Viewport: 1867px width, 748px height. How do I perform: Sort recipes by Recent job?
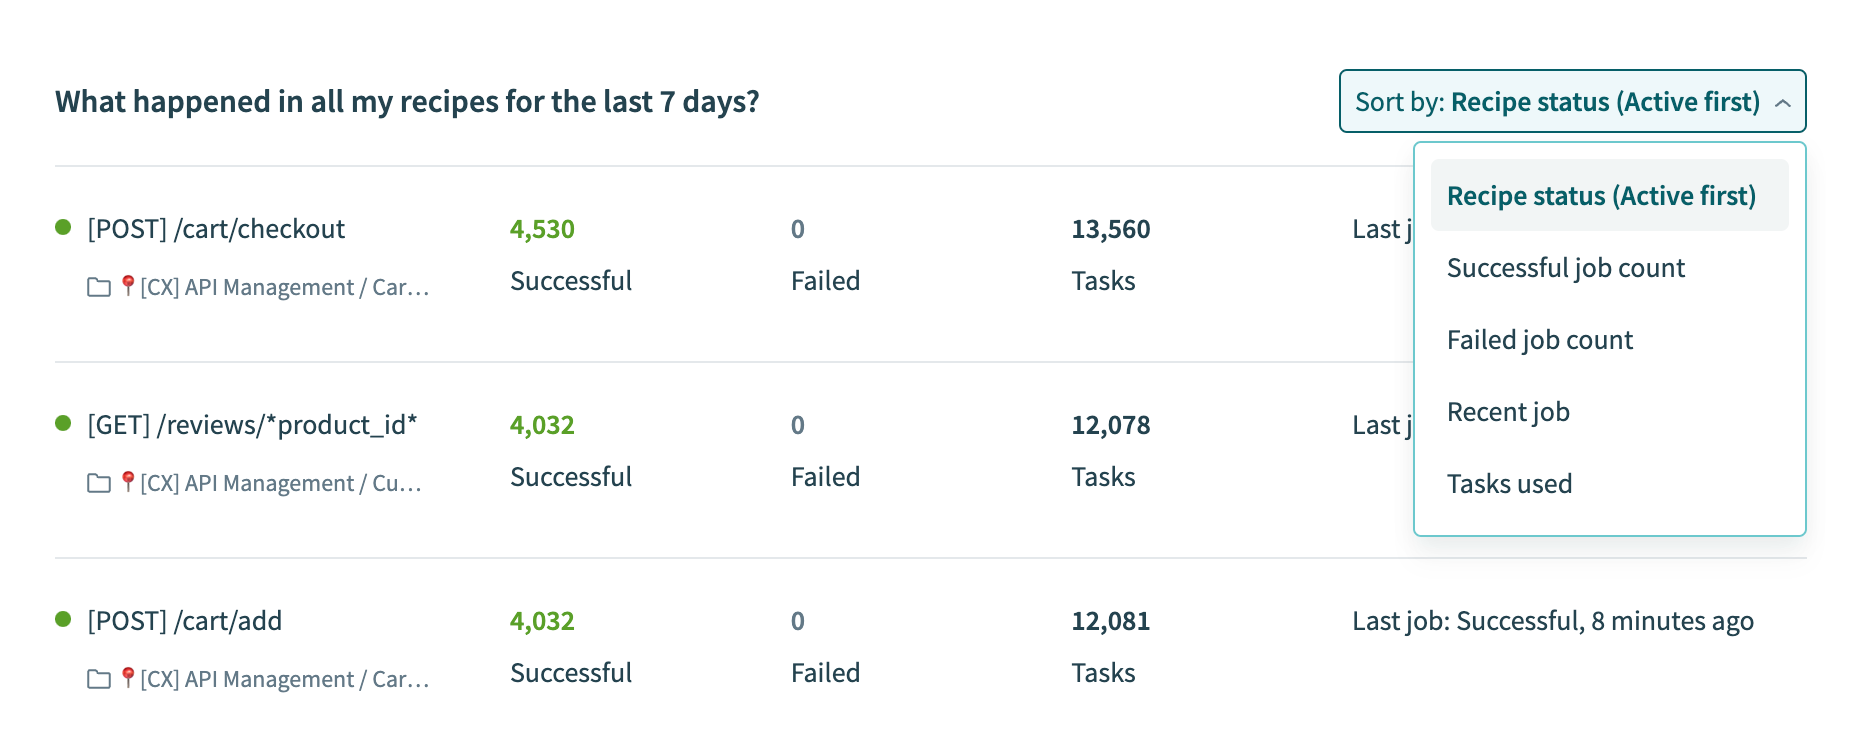[1508, 412]
